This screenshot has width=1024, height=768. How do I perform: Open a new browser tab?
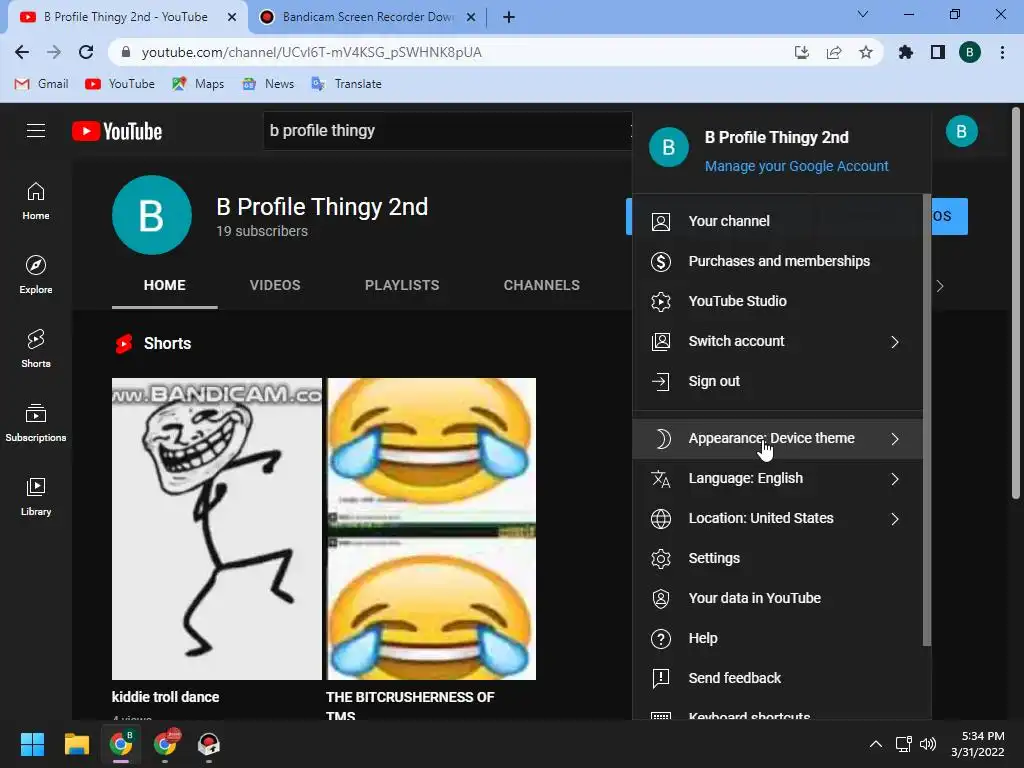pos(509,17)
